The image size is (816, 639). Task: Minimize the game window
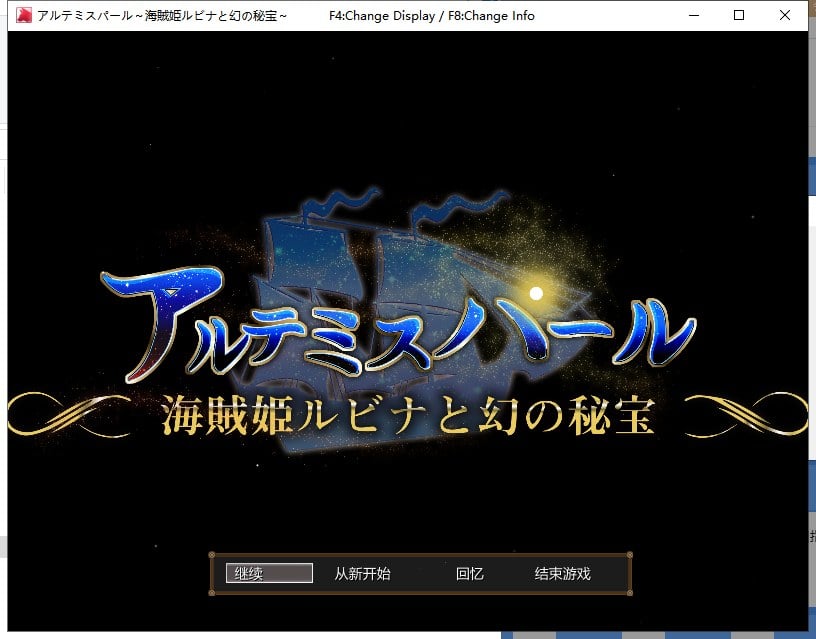[x=693, y=16]
